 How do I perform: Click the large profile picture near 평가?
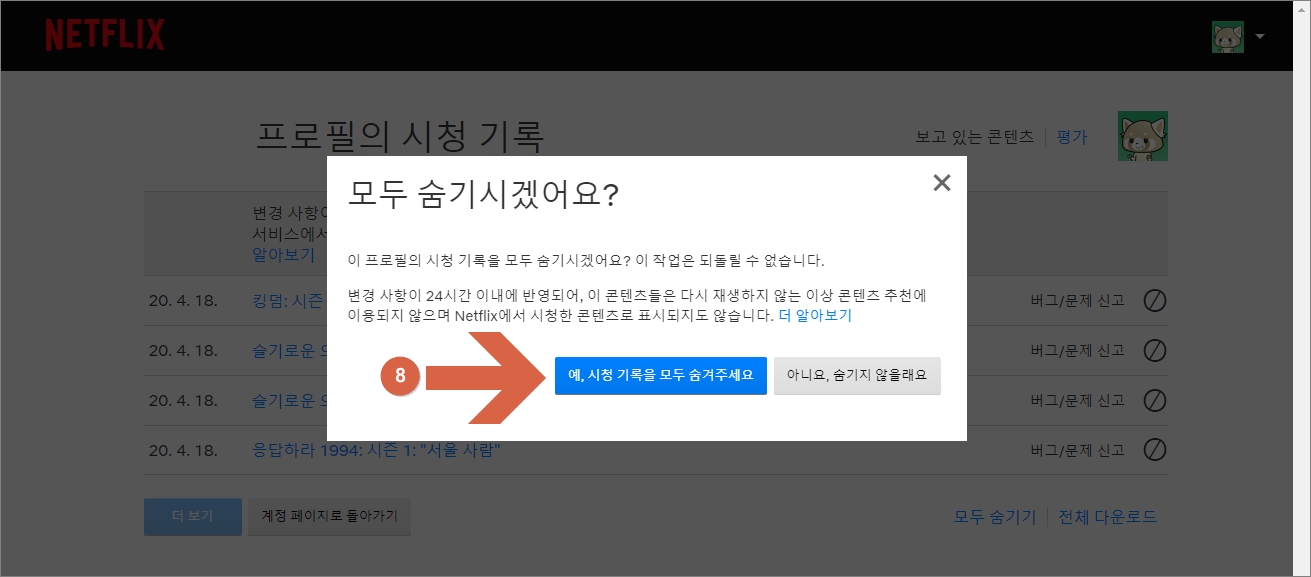click(x=1143, y=136)
